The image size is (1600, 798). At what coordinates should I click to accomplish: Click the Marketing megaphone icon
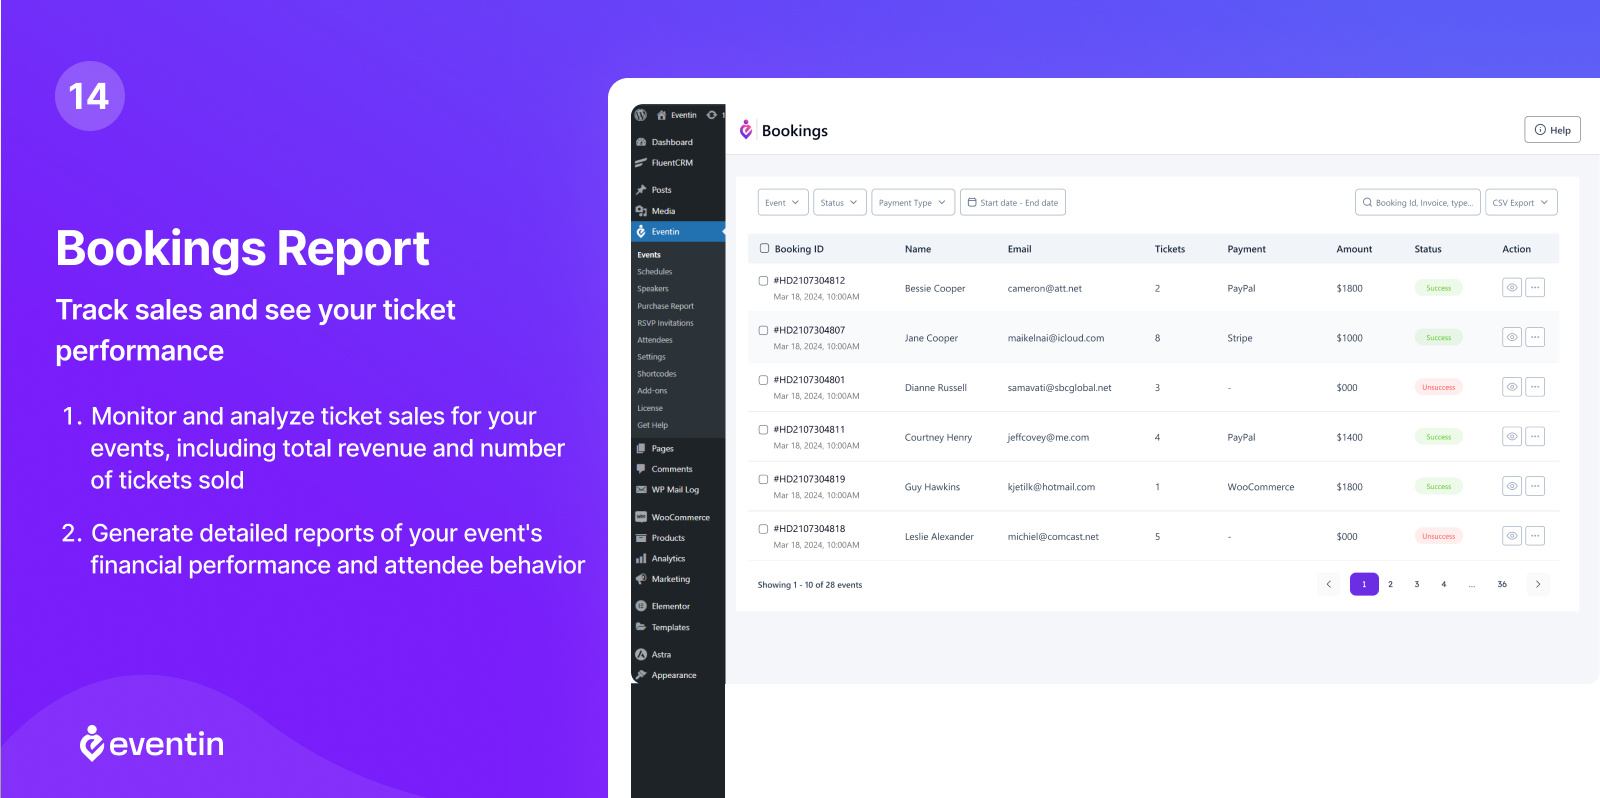pos(641,579)
